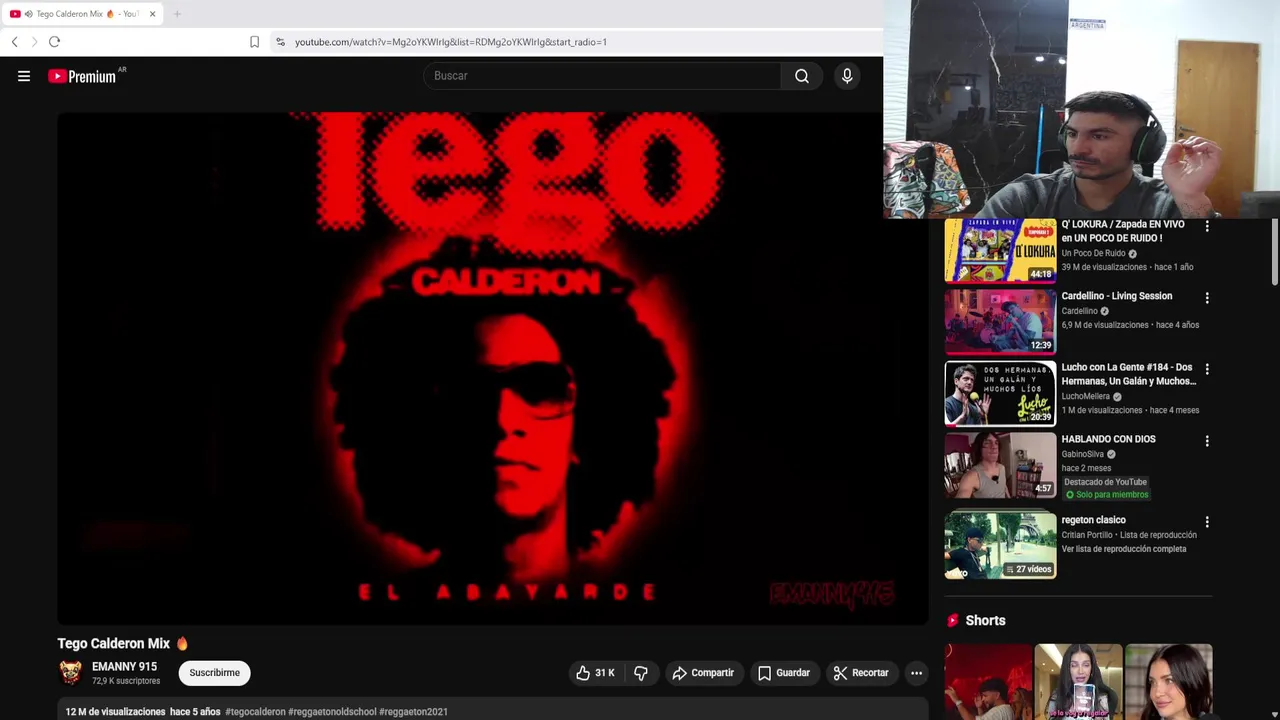The image size is (1280, 720).
Task: Open options menu for HABLANDO CON DIOS
Action: [x=1207, y=441]
